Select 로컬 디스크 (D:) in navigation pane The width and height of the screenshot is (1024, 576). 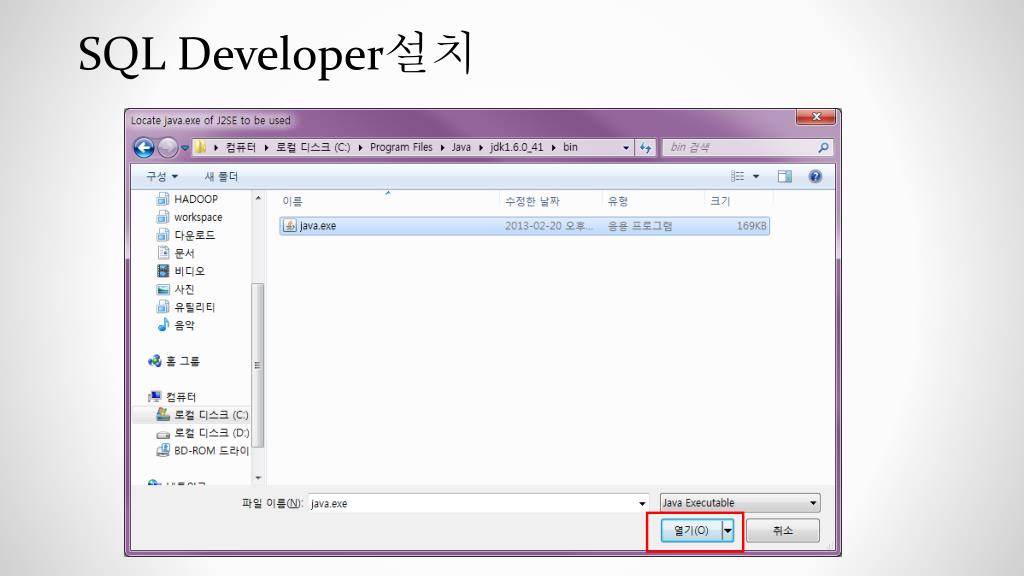(x=202, y=433)
